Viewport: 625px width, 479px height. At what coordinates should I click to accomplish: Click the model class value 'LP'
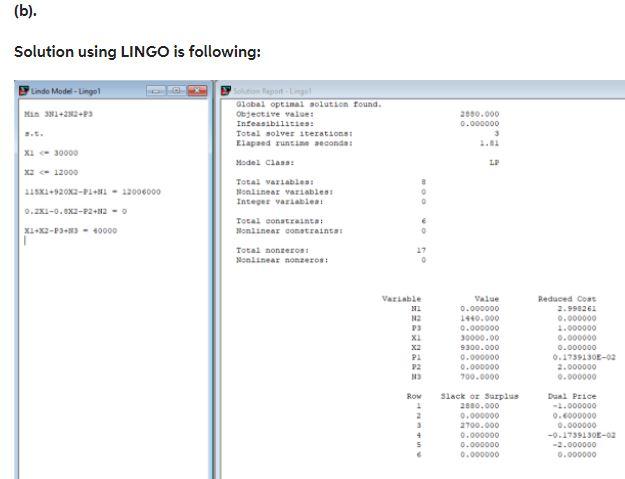pyautogui.click(x=494, y=163)
